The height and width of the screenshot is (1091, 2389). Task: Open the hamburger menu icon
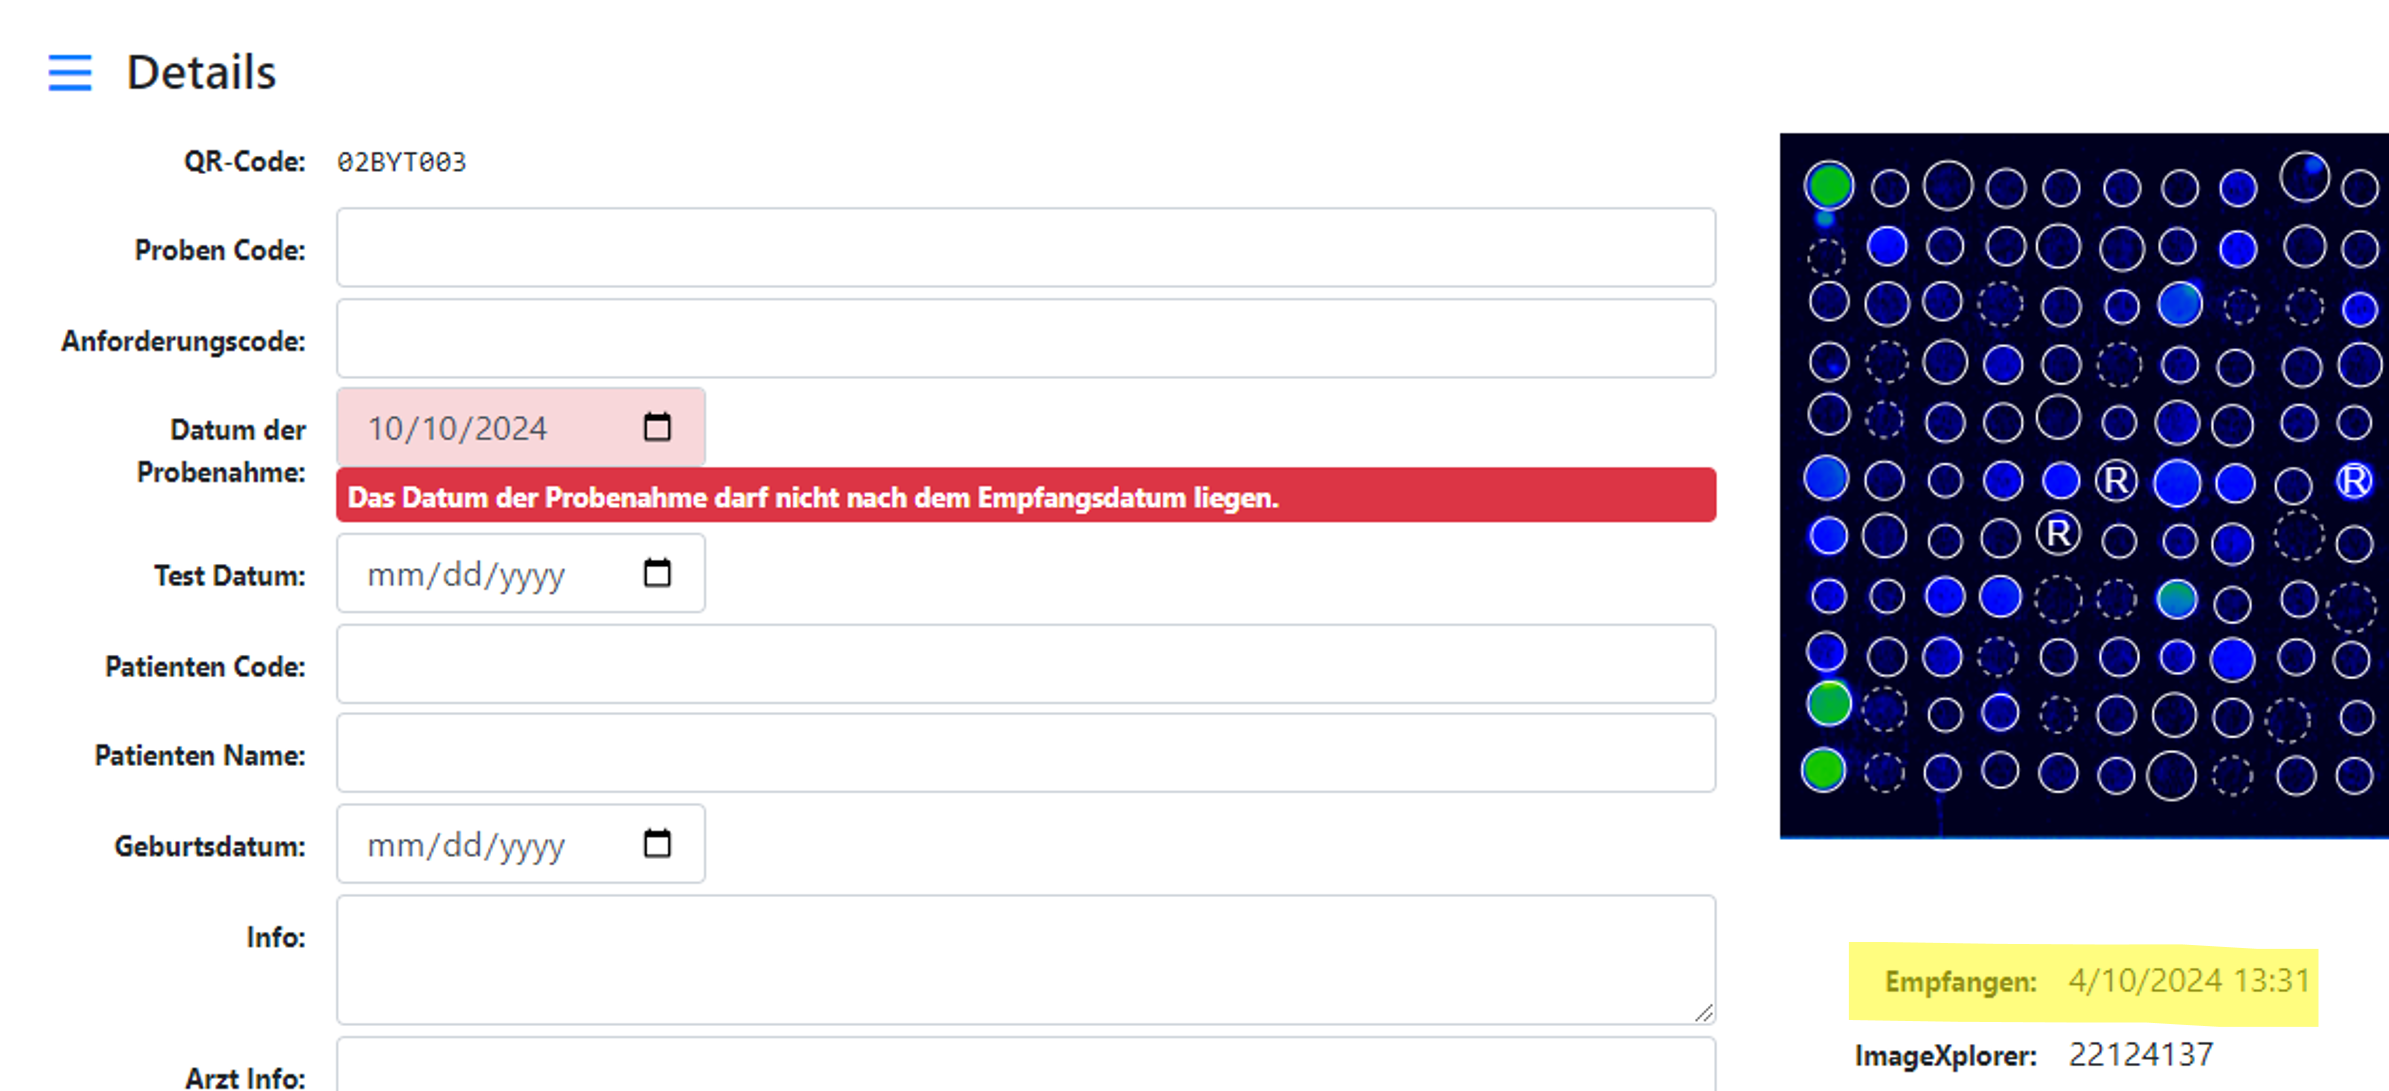70,73
